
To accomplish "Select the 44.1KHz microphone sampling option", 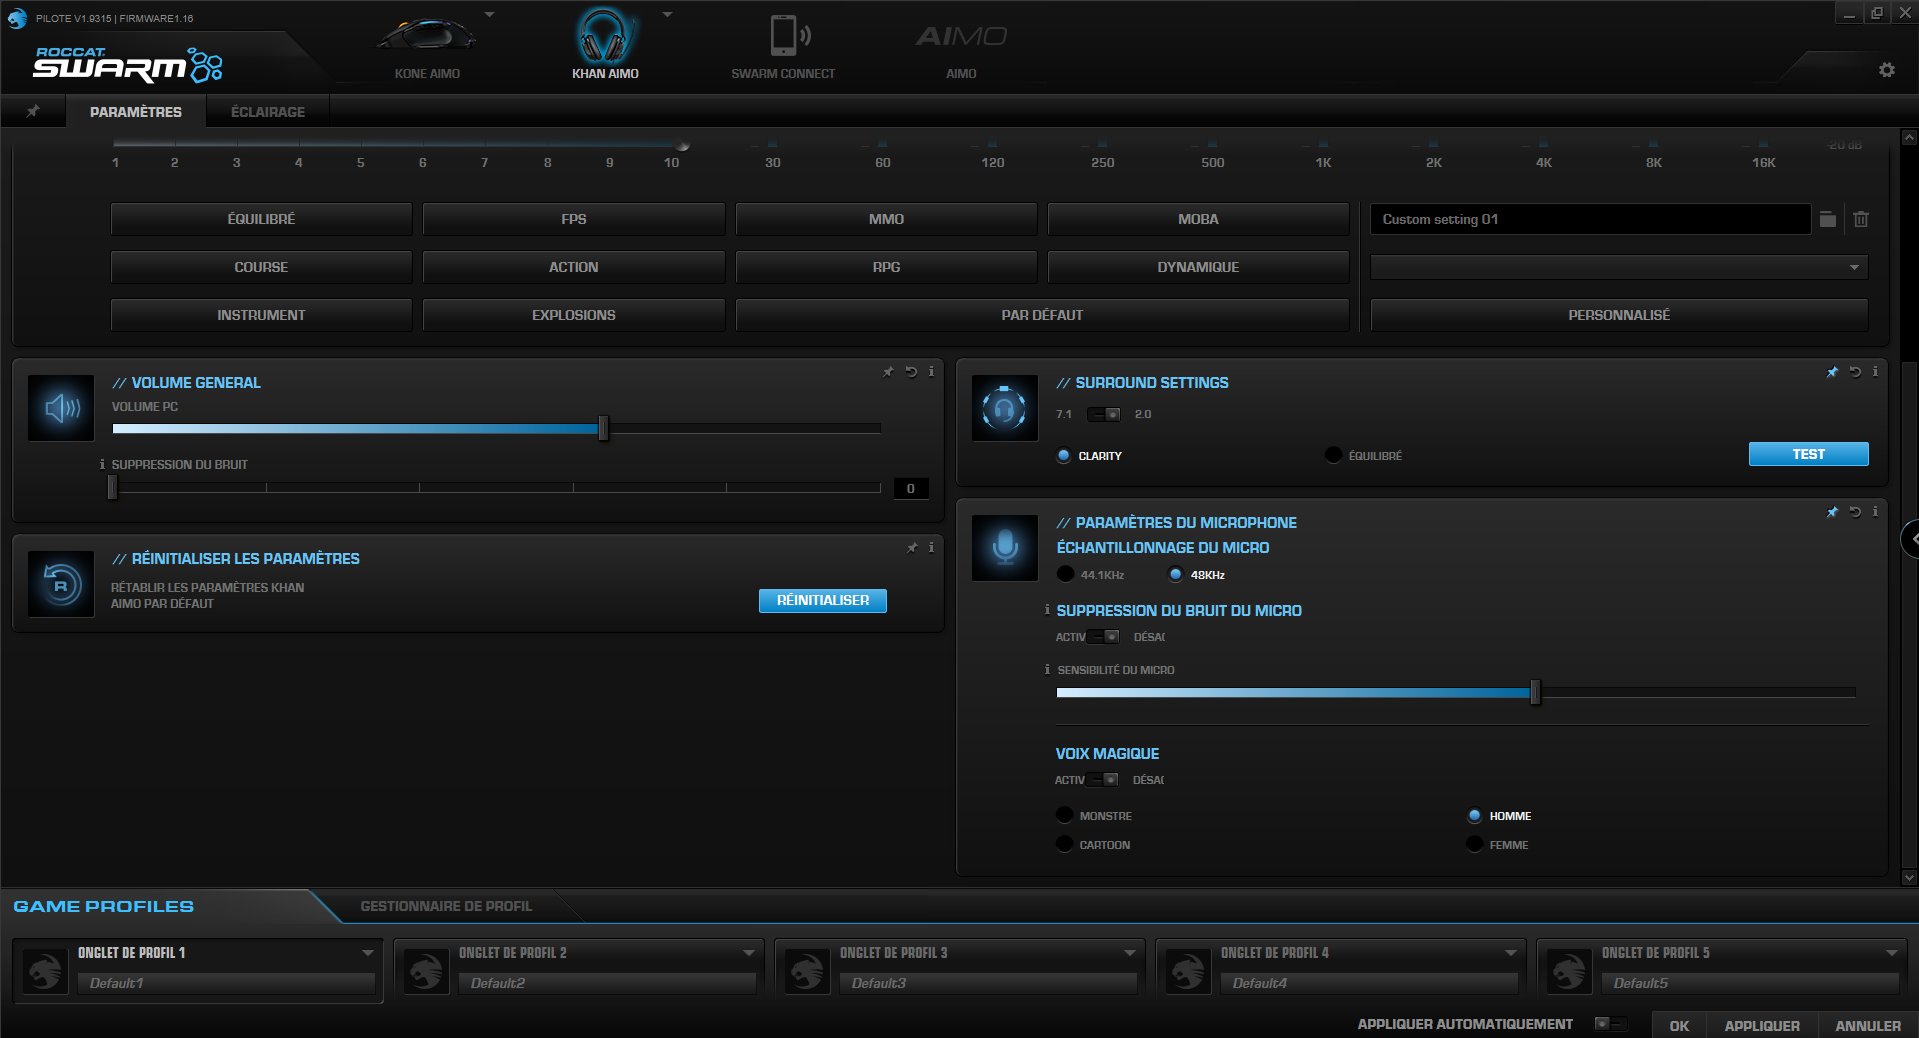I will [1066, 575].
